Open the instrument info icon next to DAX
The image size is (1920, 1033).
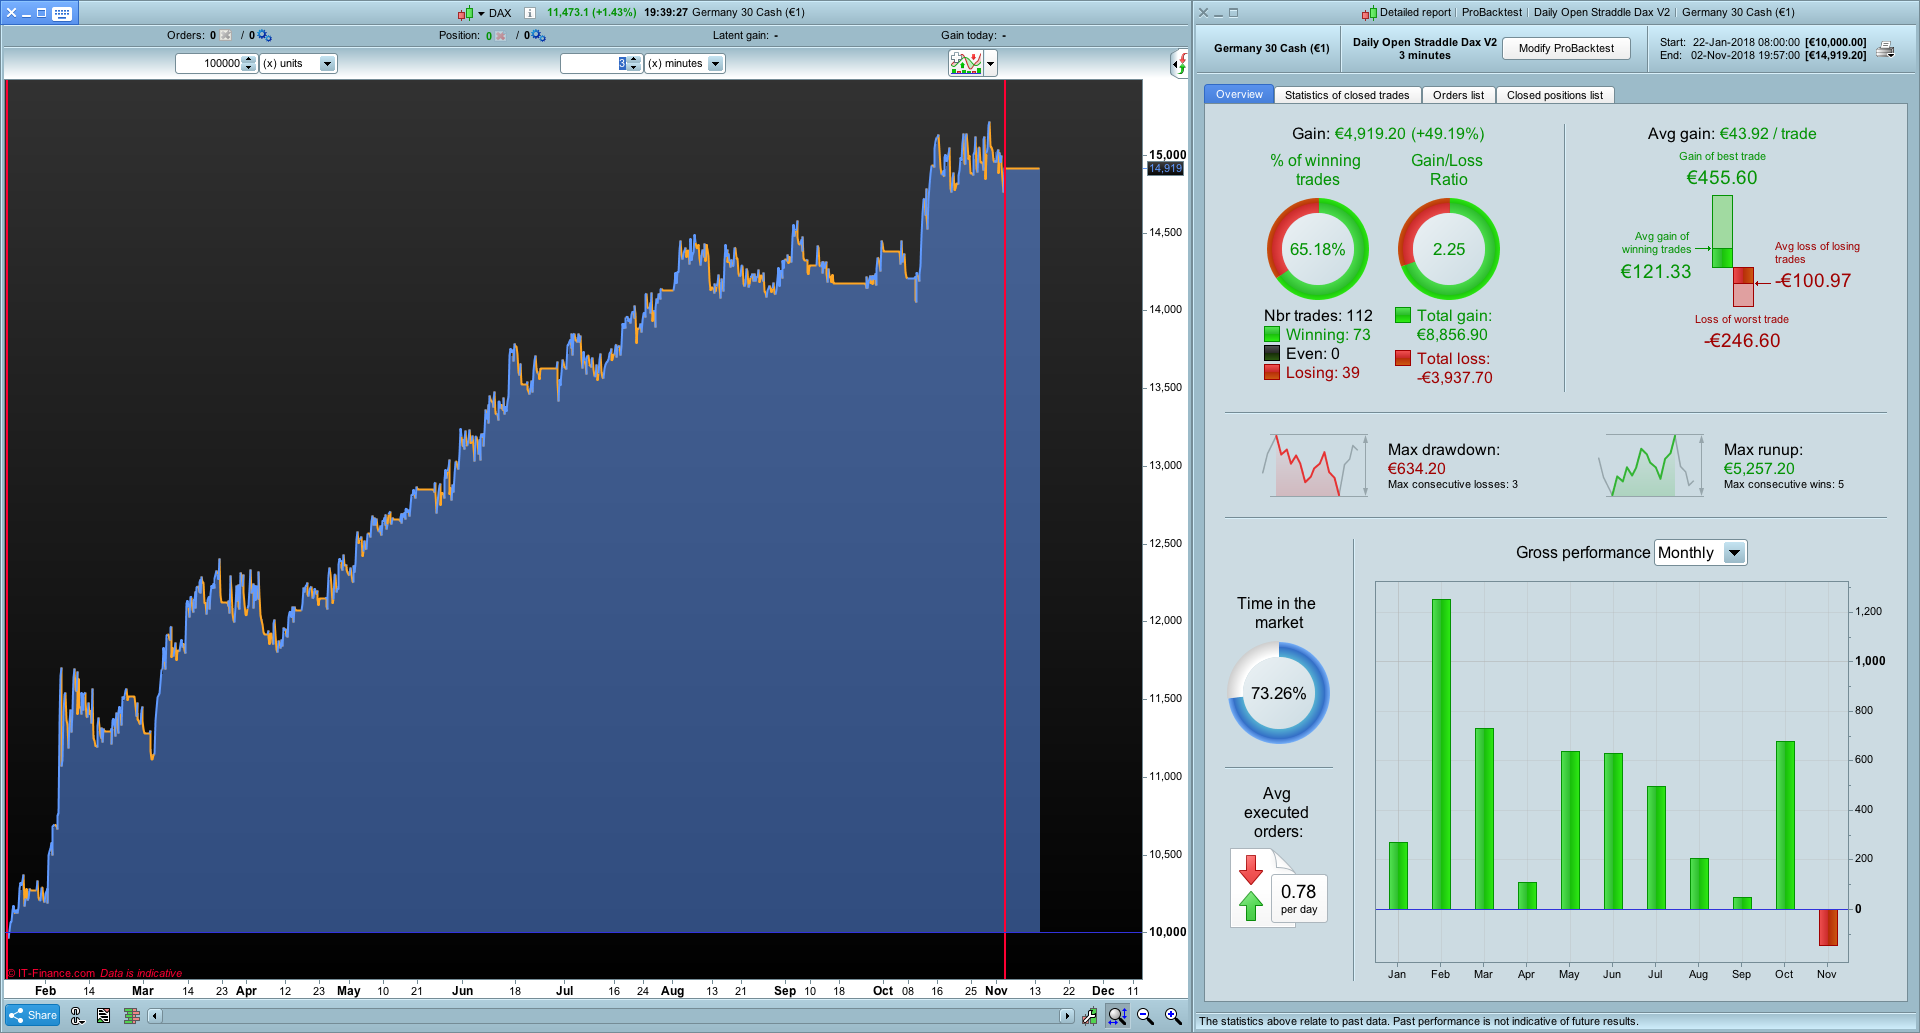click(x=530, y=13)
